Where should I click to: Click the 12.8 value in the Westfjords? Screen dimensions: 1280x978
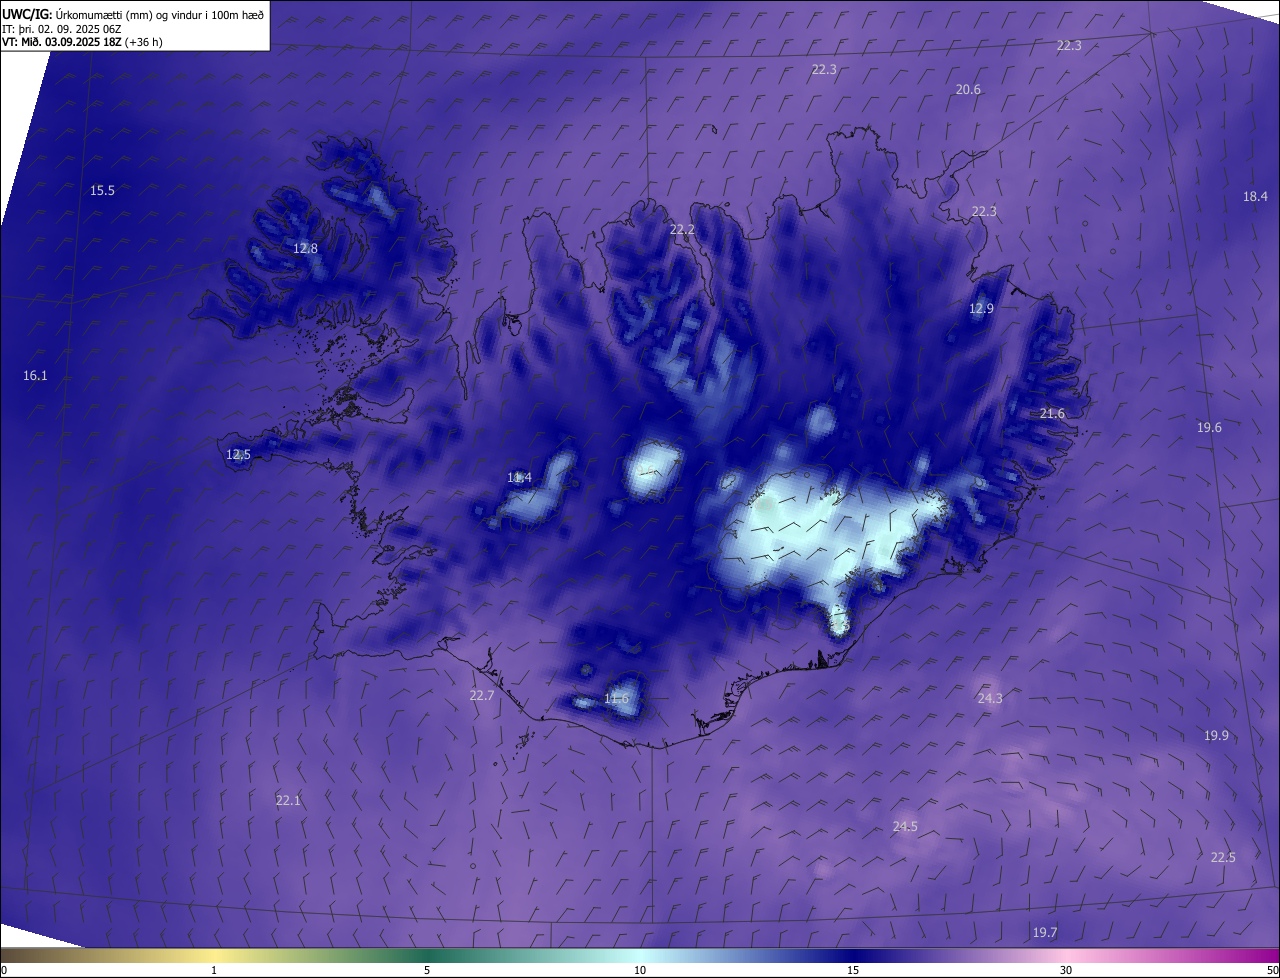point(305,249)
